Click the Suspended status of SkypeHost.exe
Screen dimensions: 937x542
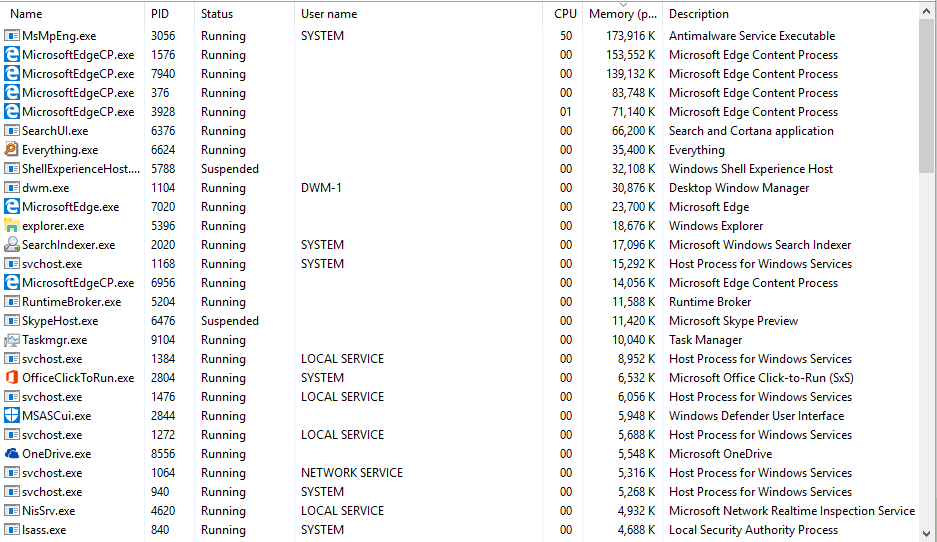tap(230, 321)
